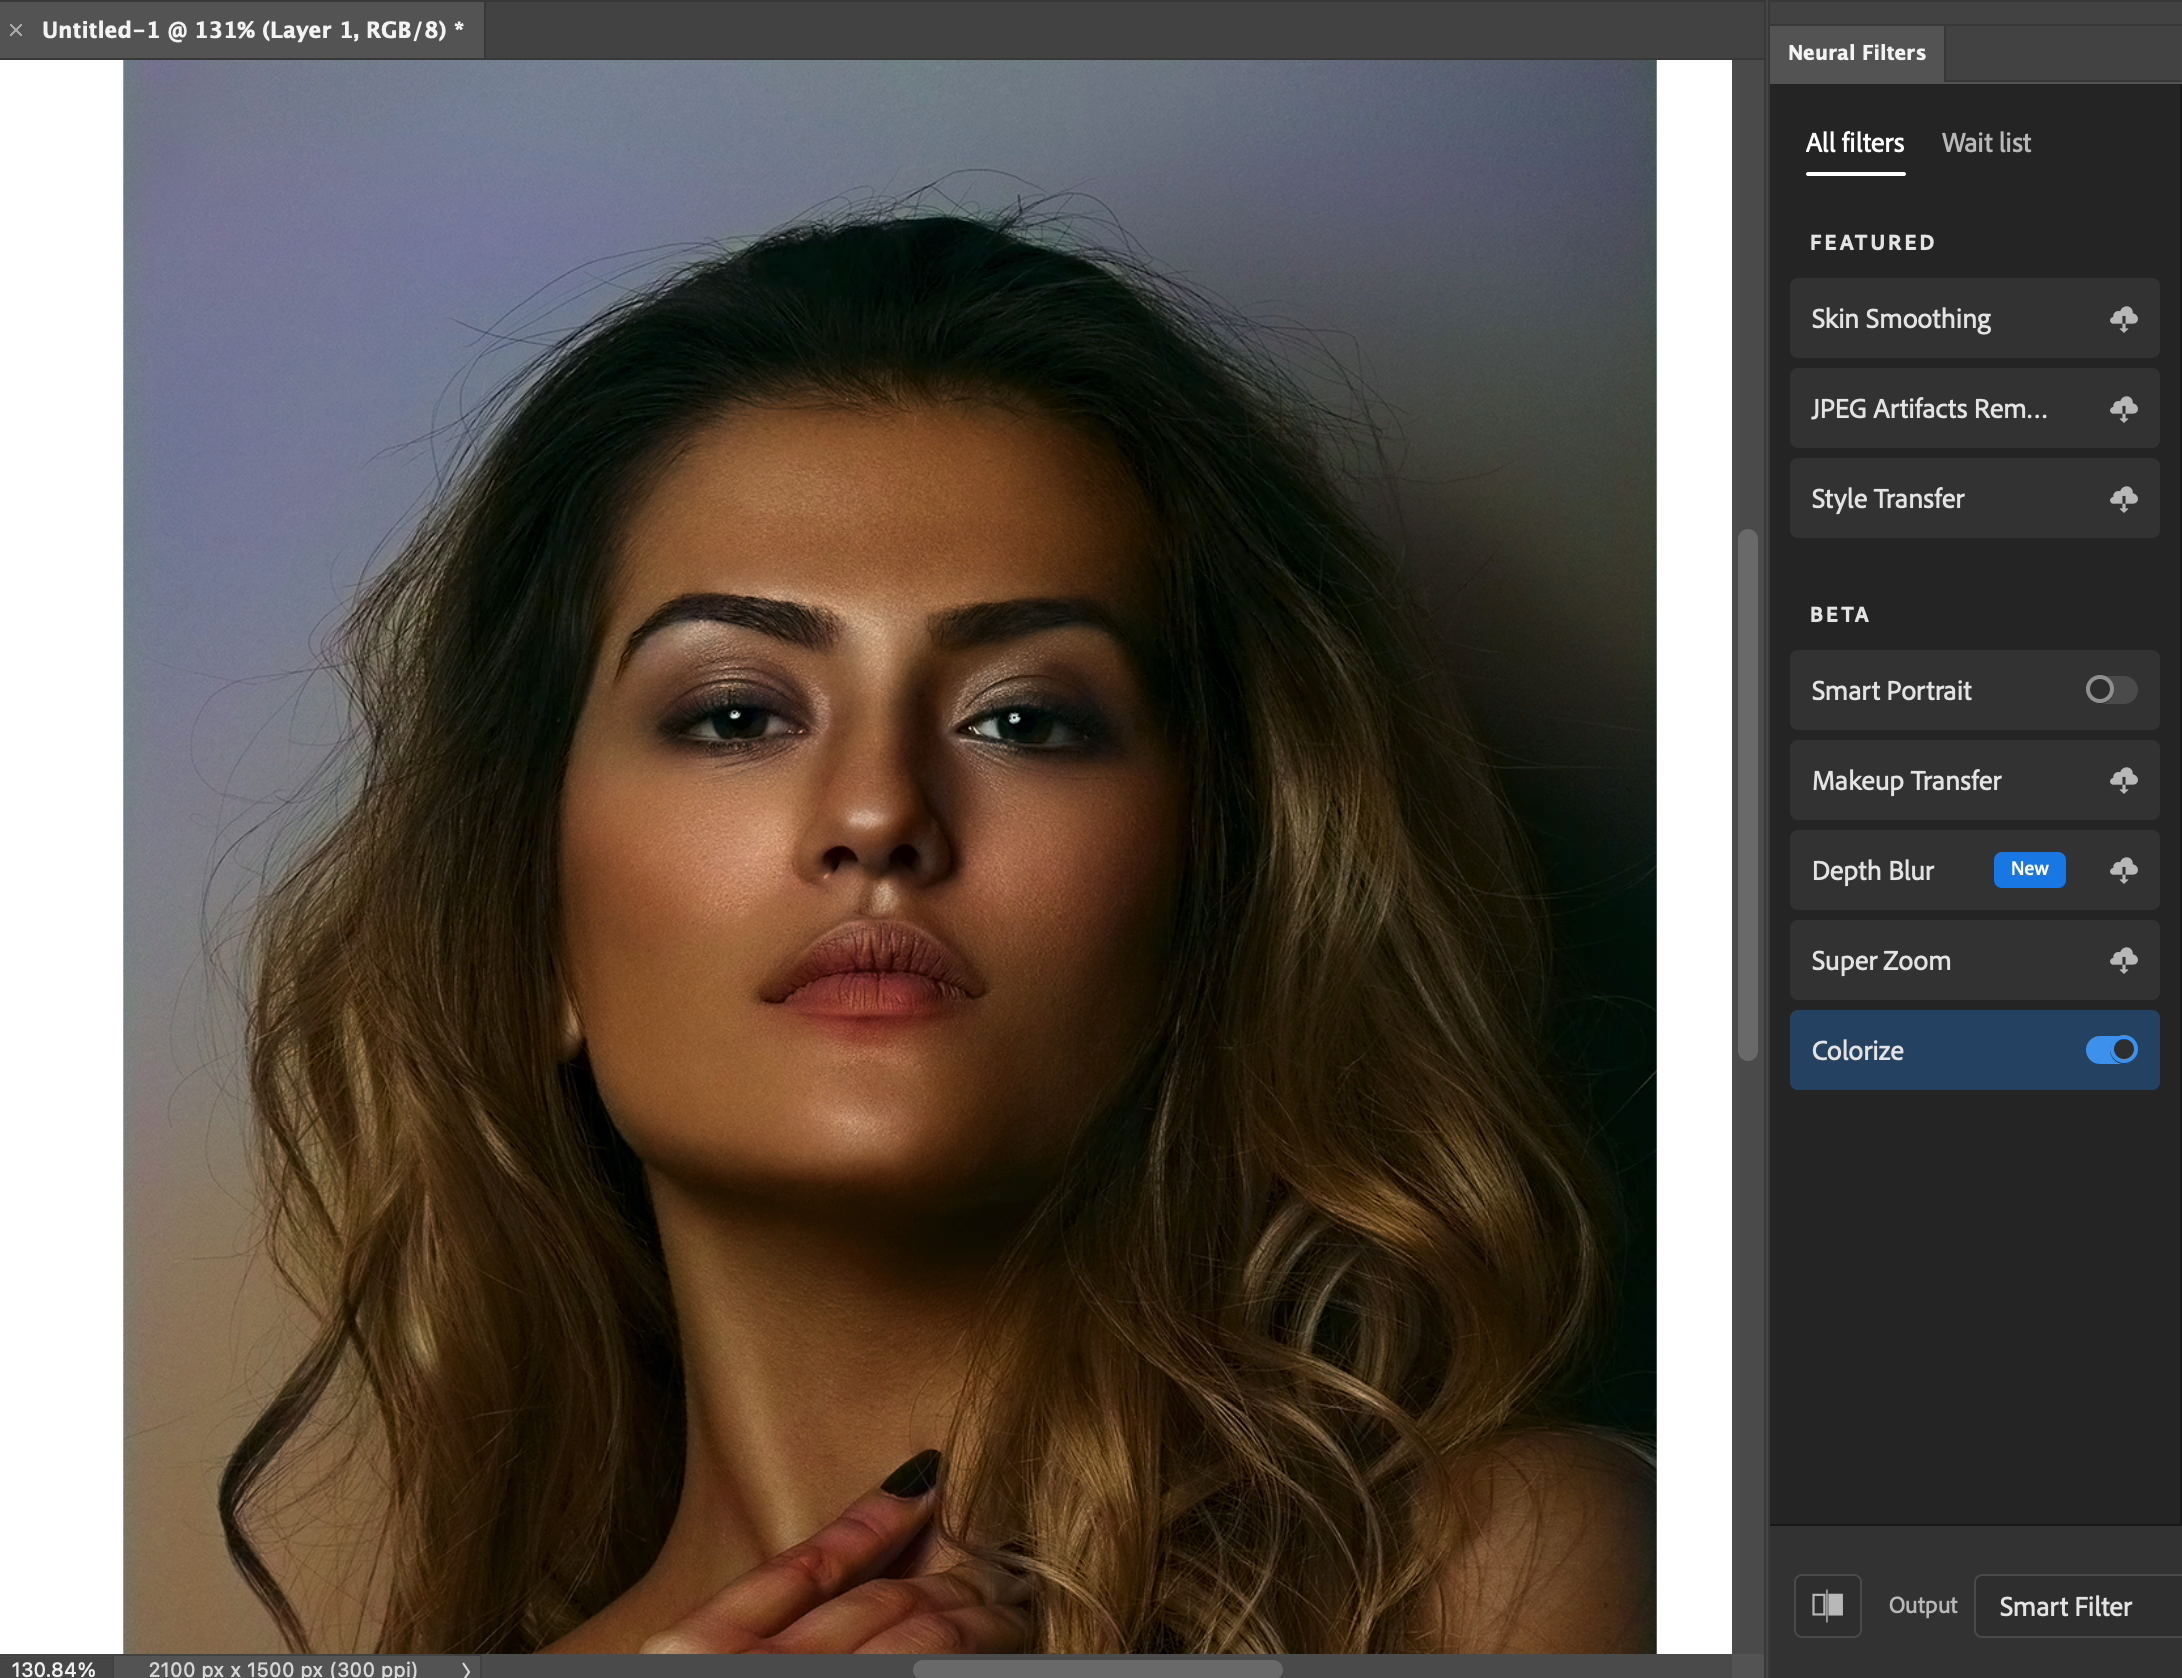Close the Untitled-1 document tab
Viewport: 2182px width, 1678px height.
(16, 29)
